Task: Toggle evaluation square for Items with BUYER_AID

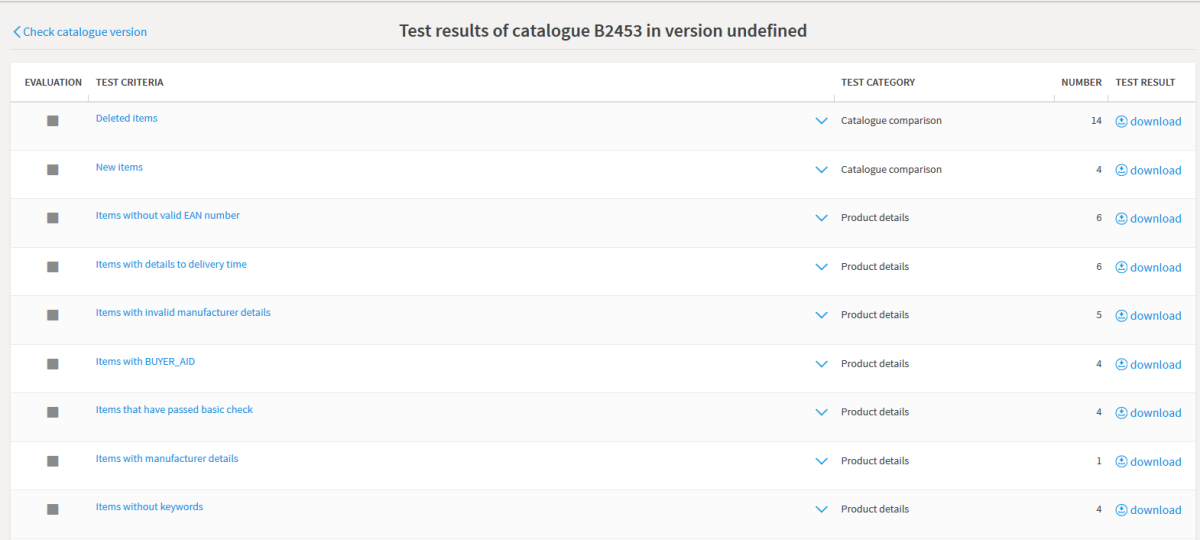Action: click(x=53, y=364)
